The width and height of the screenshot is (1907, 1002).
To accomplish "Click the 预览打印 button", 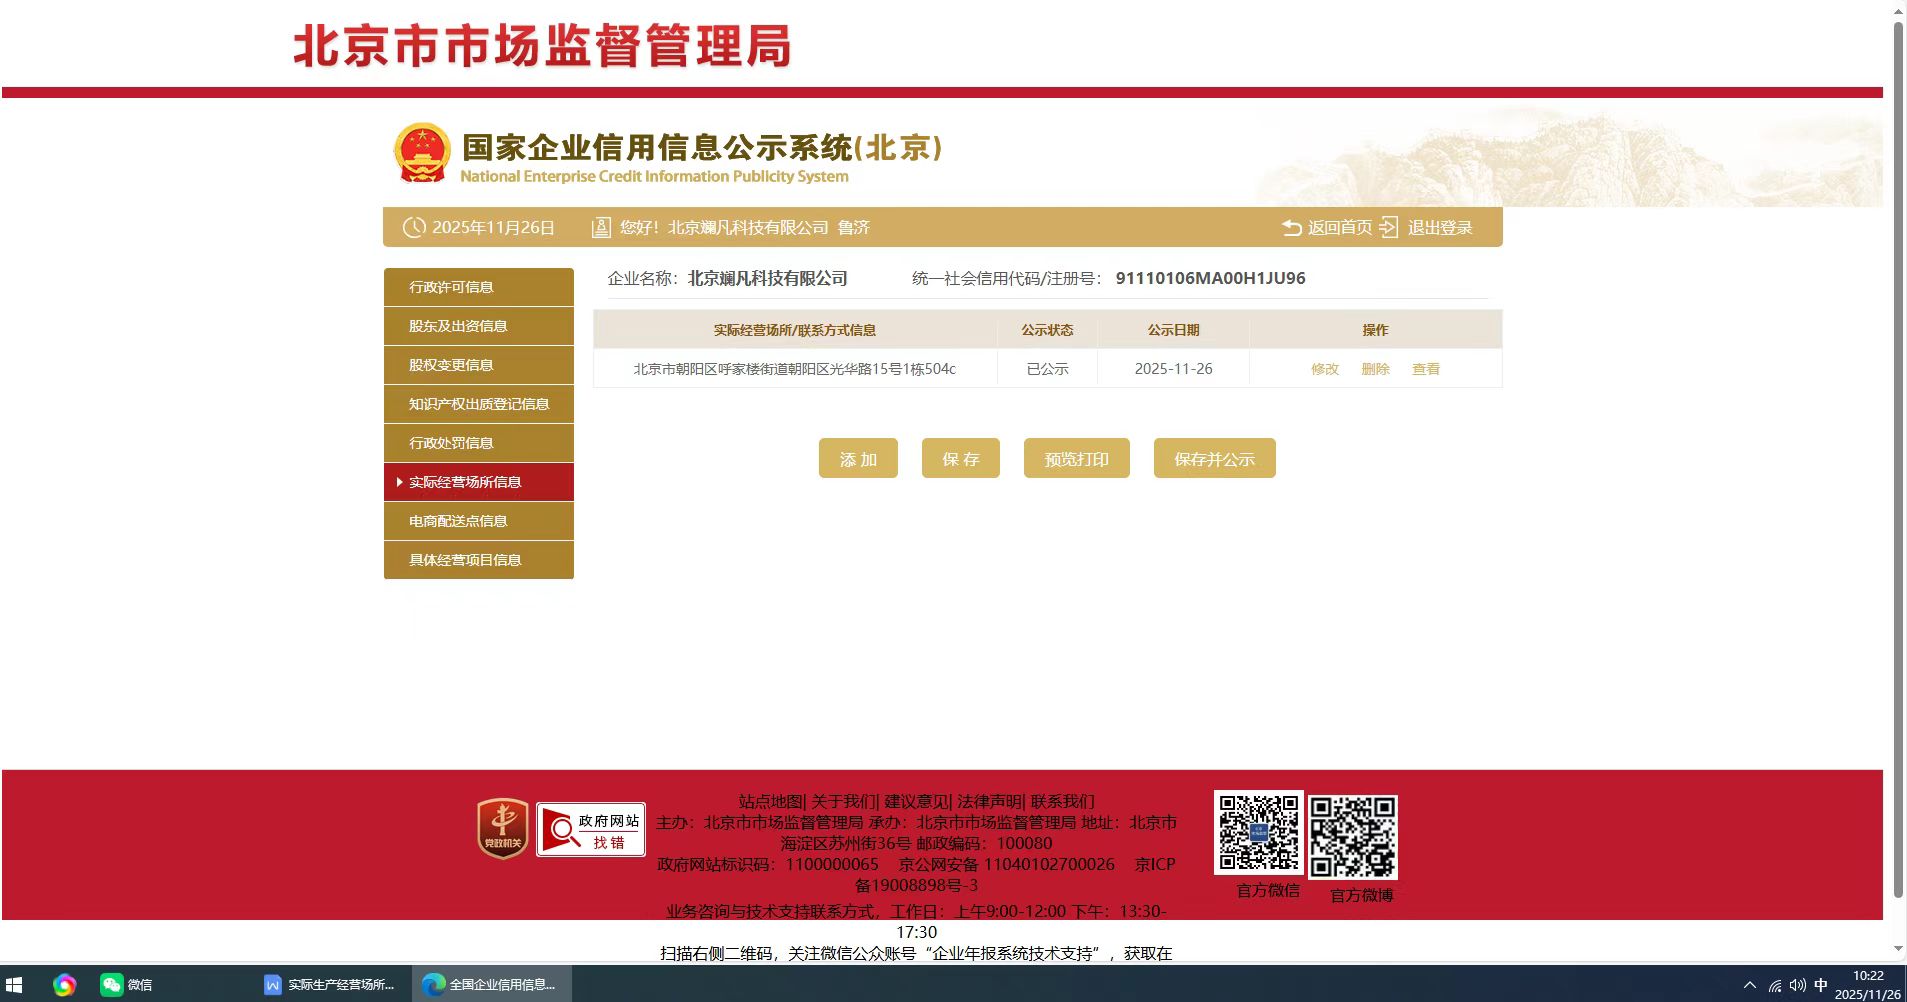I will point(1077,458).
